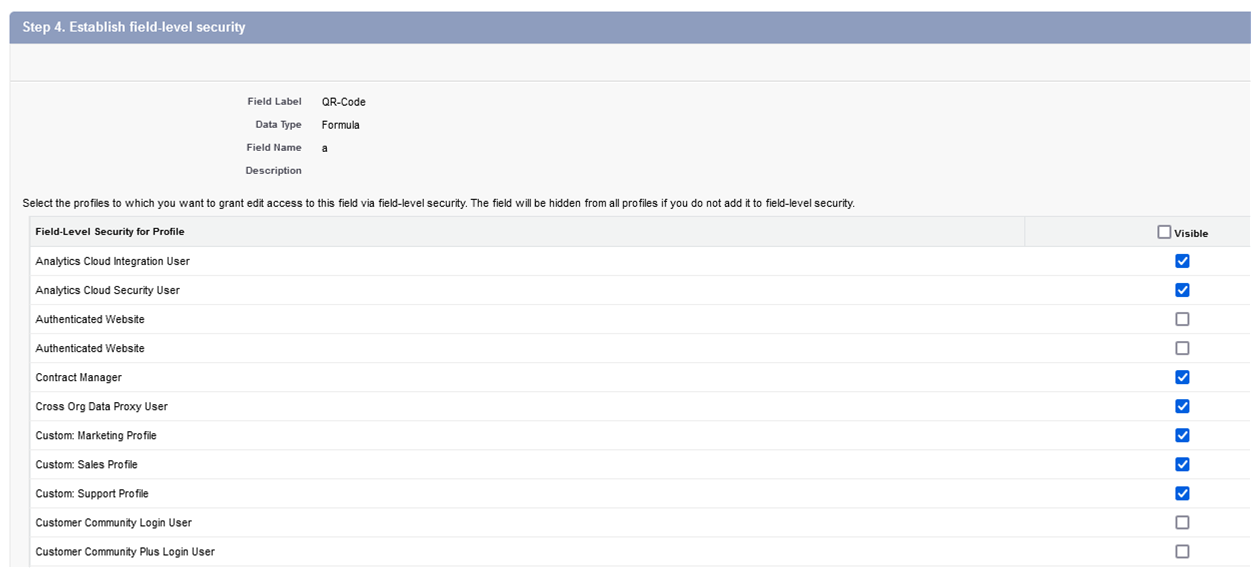
Task: Uncheck Visible for Contract Manager profile
Action: click(x=1183, y=377)
